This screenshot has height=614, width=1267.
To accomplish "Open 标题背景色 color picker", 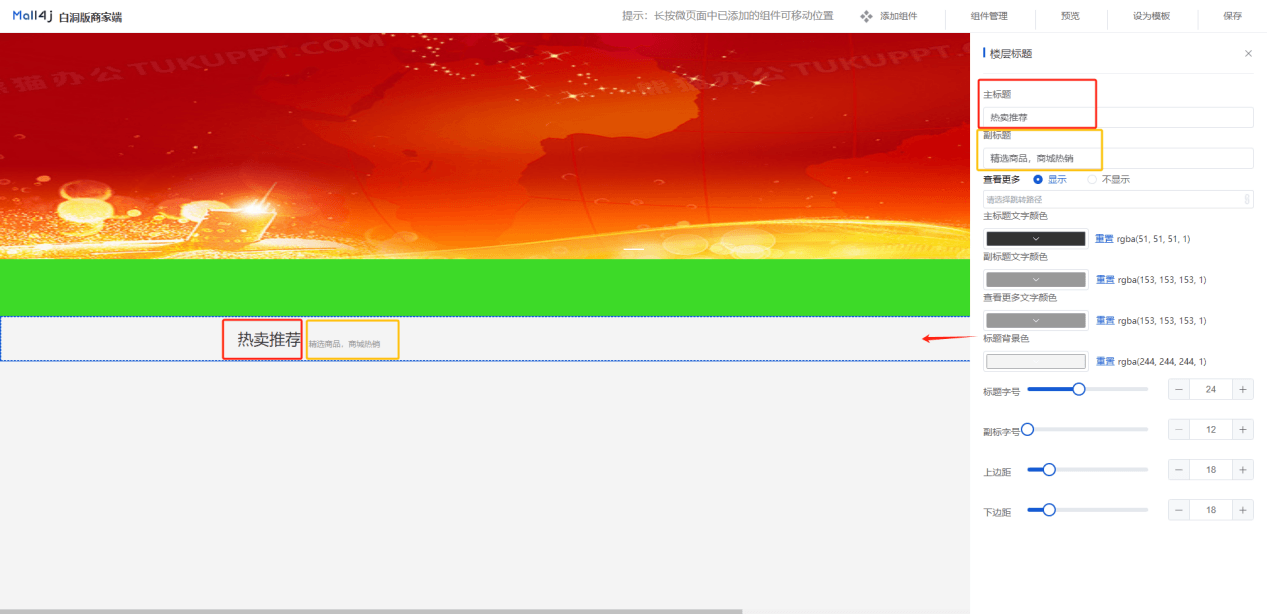I will 1036,362.
